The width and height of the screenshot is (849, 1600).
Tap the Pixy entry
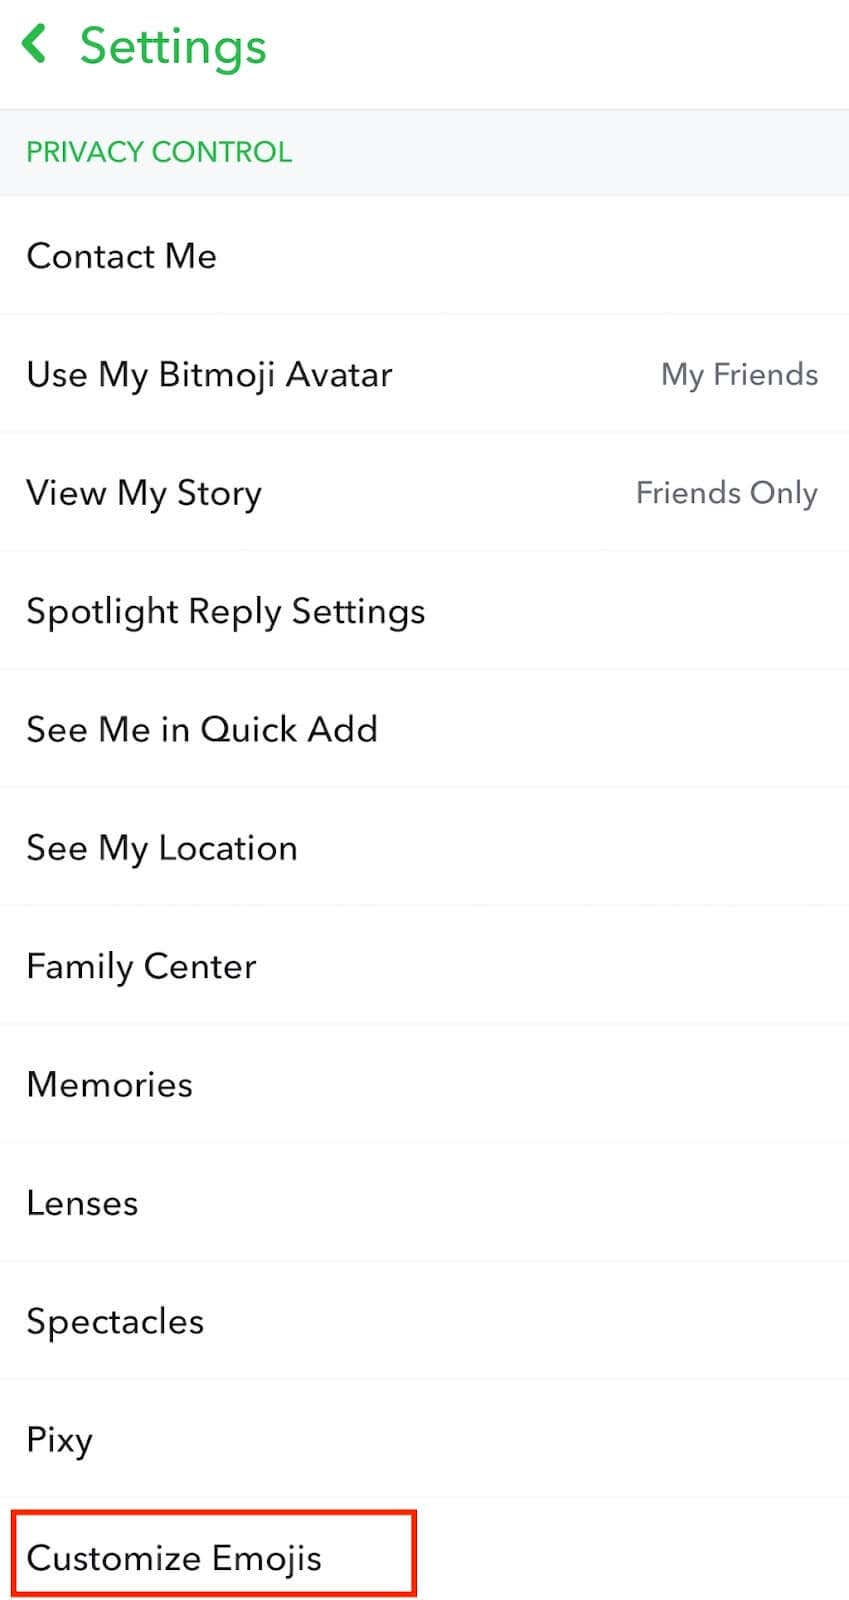(x=60, y=1440)
